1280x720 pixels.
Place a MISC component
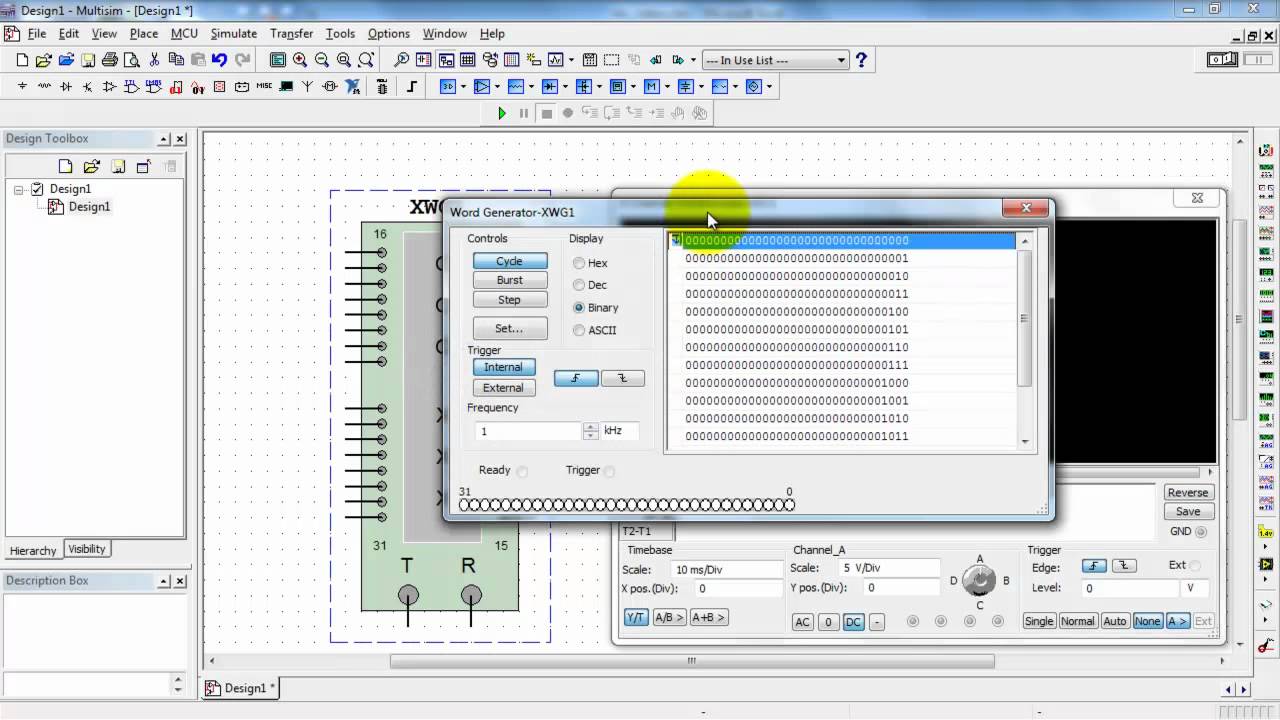[264, 87]
